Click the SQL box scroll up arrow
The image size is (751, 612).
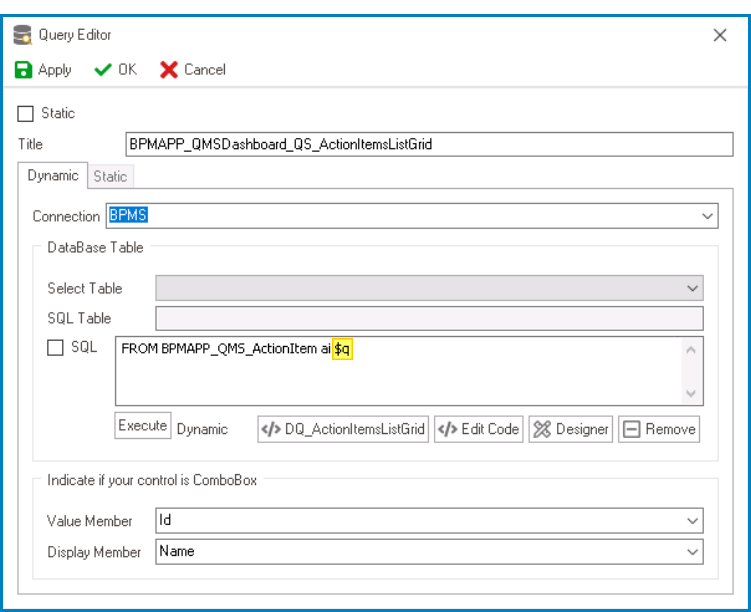[x=691, y=350]
